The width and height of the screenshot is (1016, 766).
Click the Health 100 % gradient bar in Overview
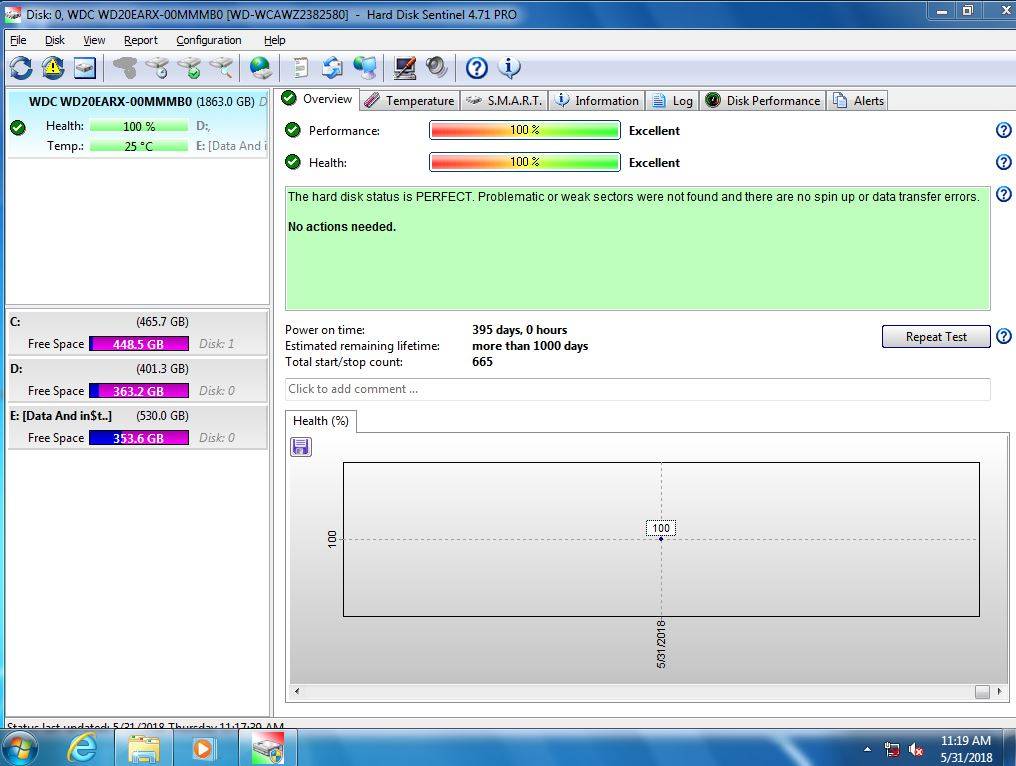click(x=525, y=162)
